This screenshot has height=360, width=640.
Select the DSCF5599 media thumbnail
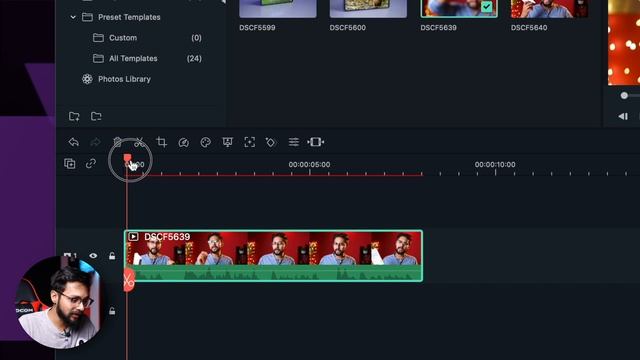(x=278, y=9)
